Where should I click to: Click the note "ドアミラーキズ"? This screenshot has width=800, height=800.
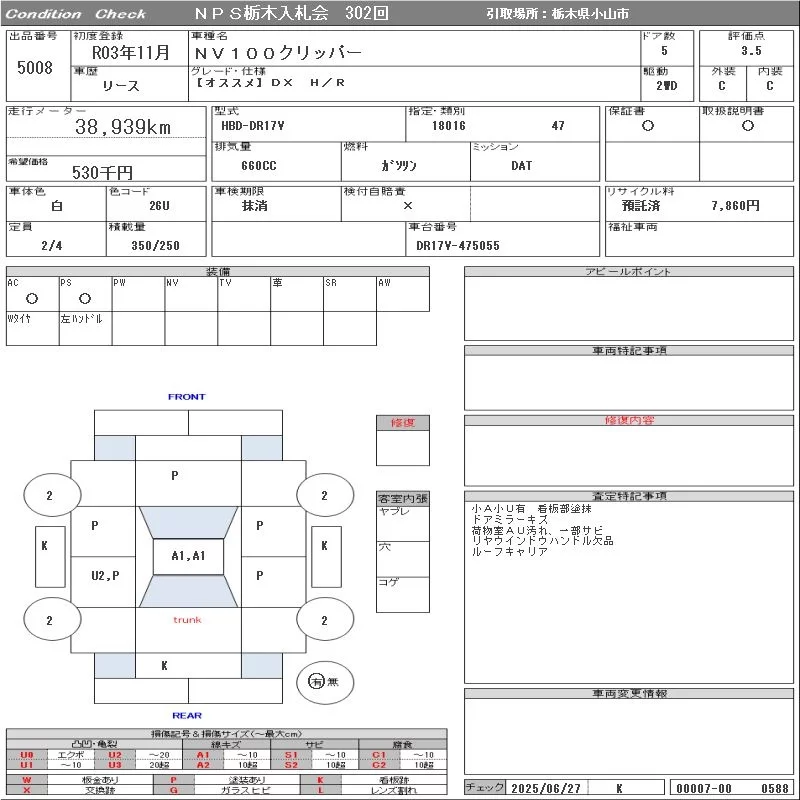509,519
